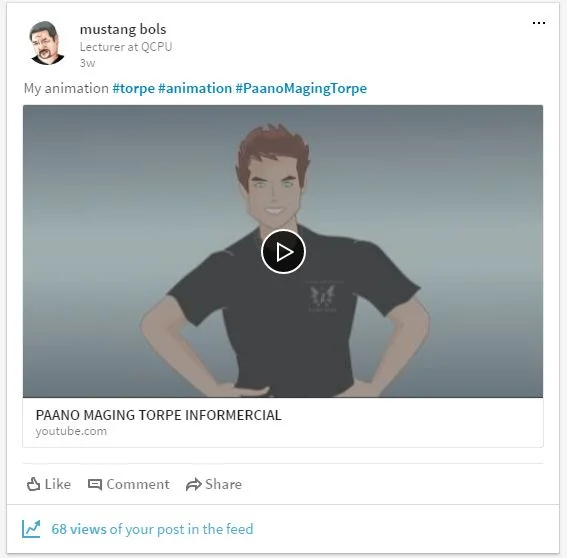Click the animated character video thumbnail
The height and width of the screenshot is (558, 567).
point(283,251)
